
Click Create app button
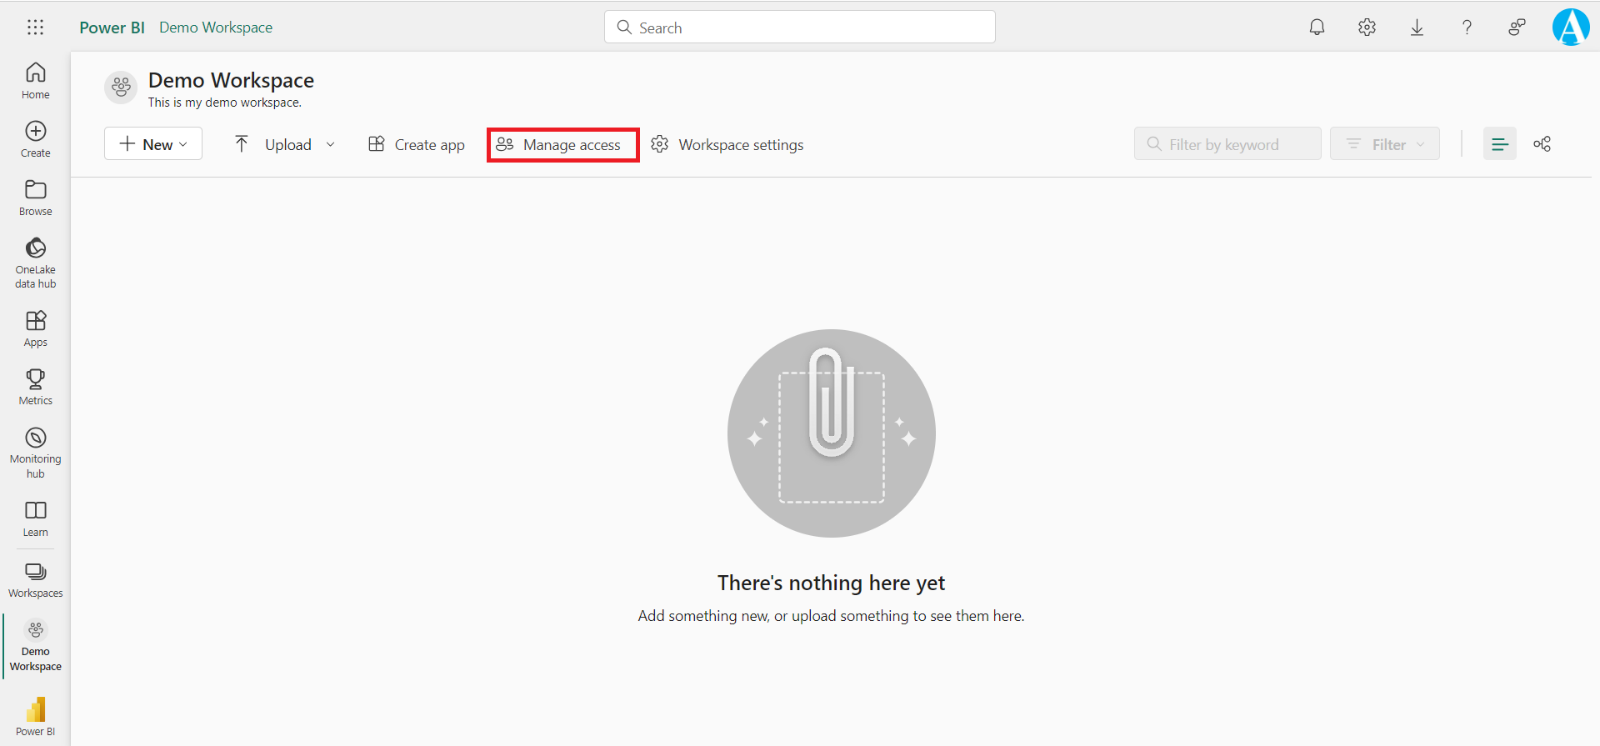click(x=416, y=144)
